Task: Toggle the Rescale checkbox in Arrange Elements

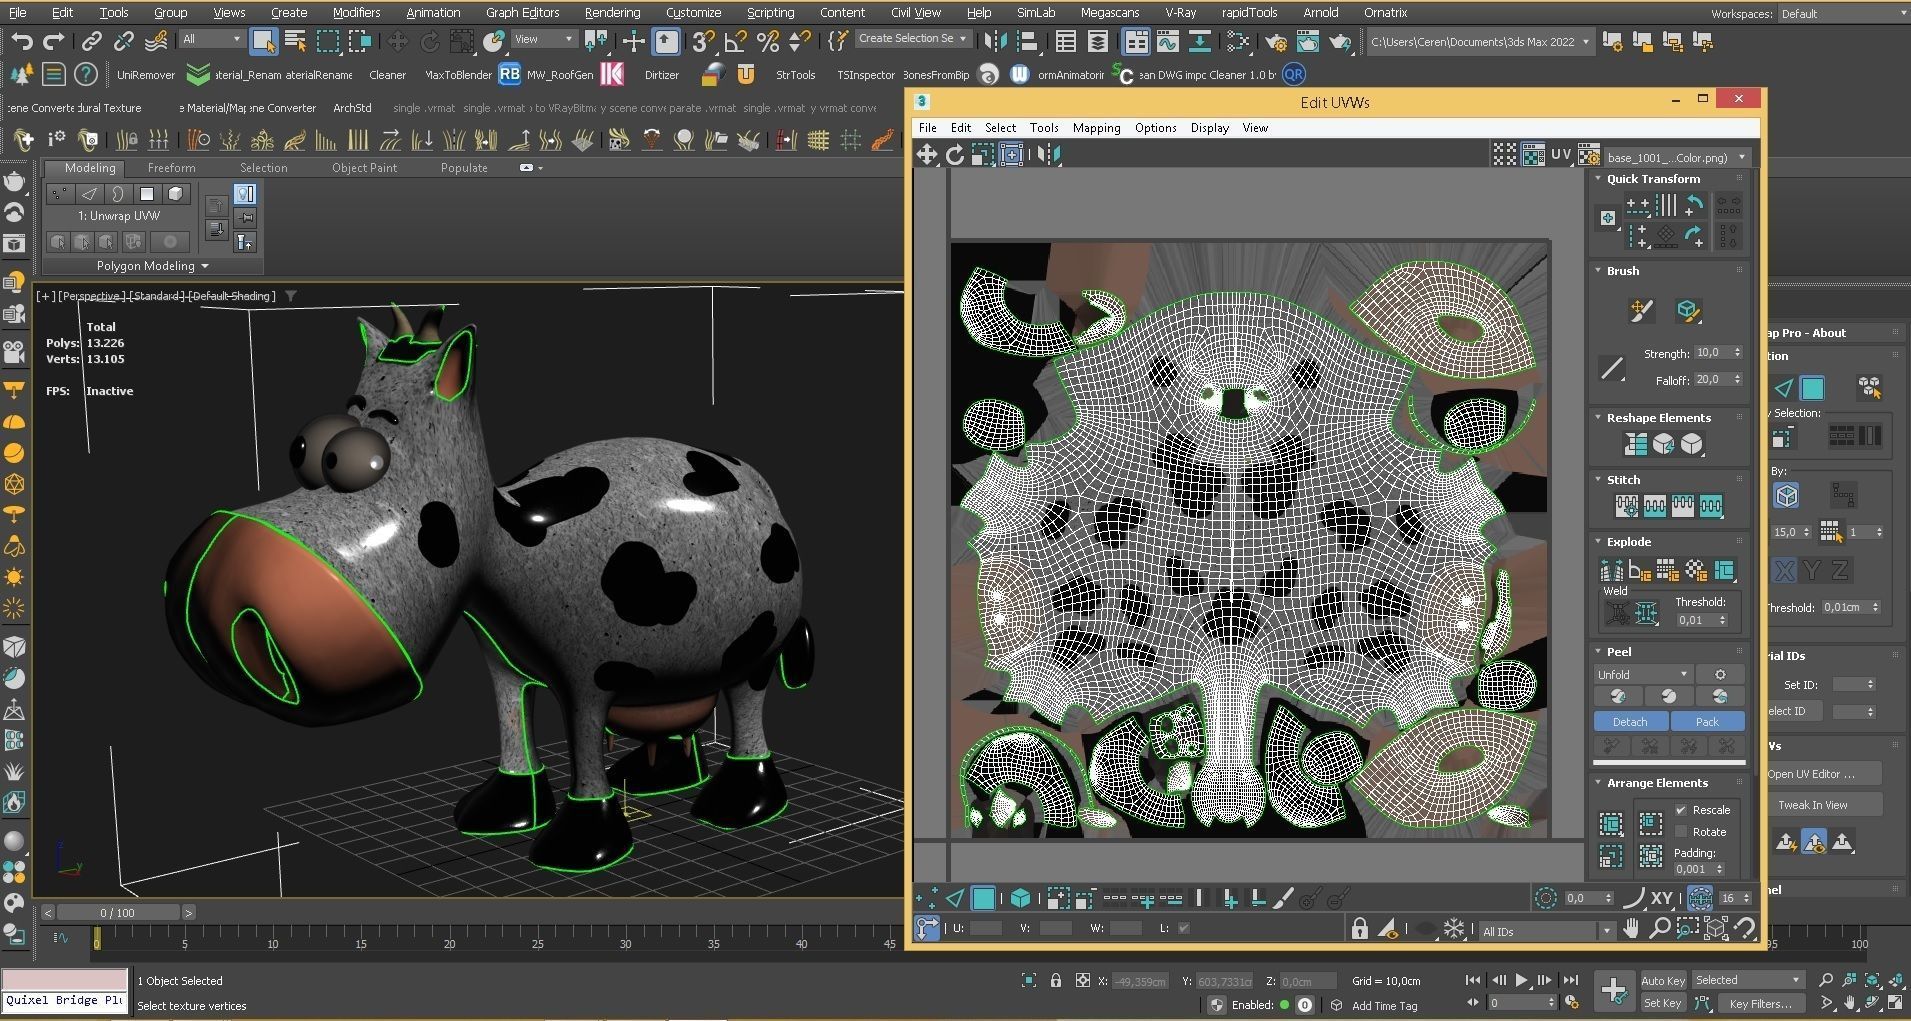Action: 1681,810
